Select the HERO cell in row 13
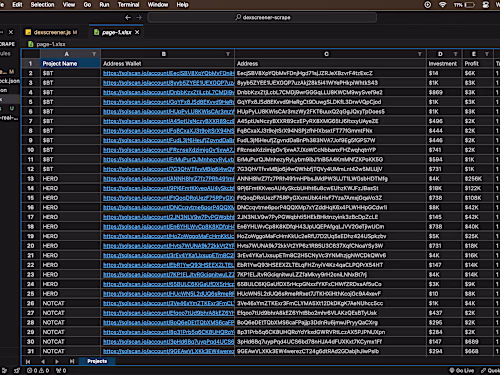500x375 pixels. tap(70, 179)
